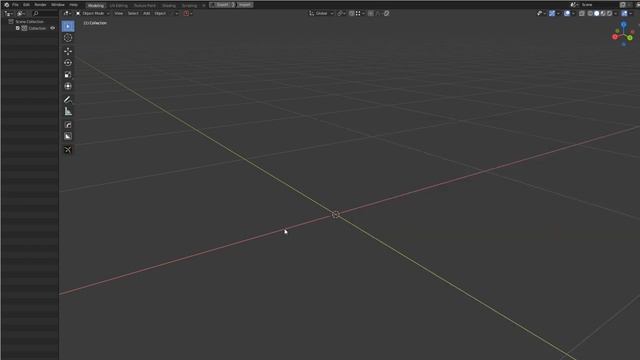Activate the Rotate tool
The width and height of the screenshot is (640, 360).
pos(68,63)
